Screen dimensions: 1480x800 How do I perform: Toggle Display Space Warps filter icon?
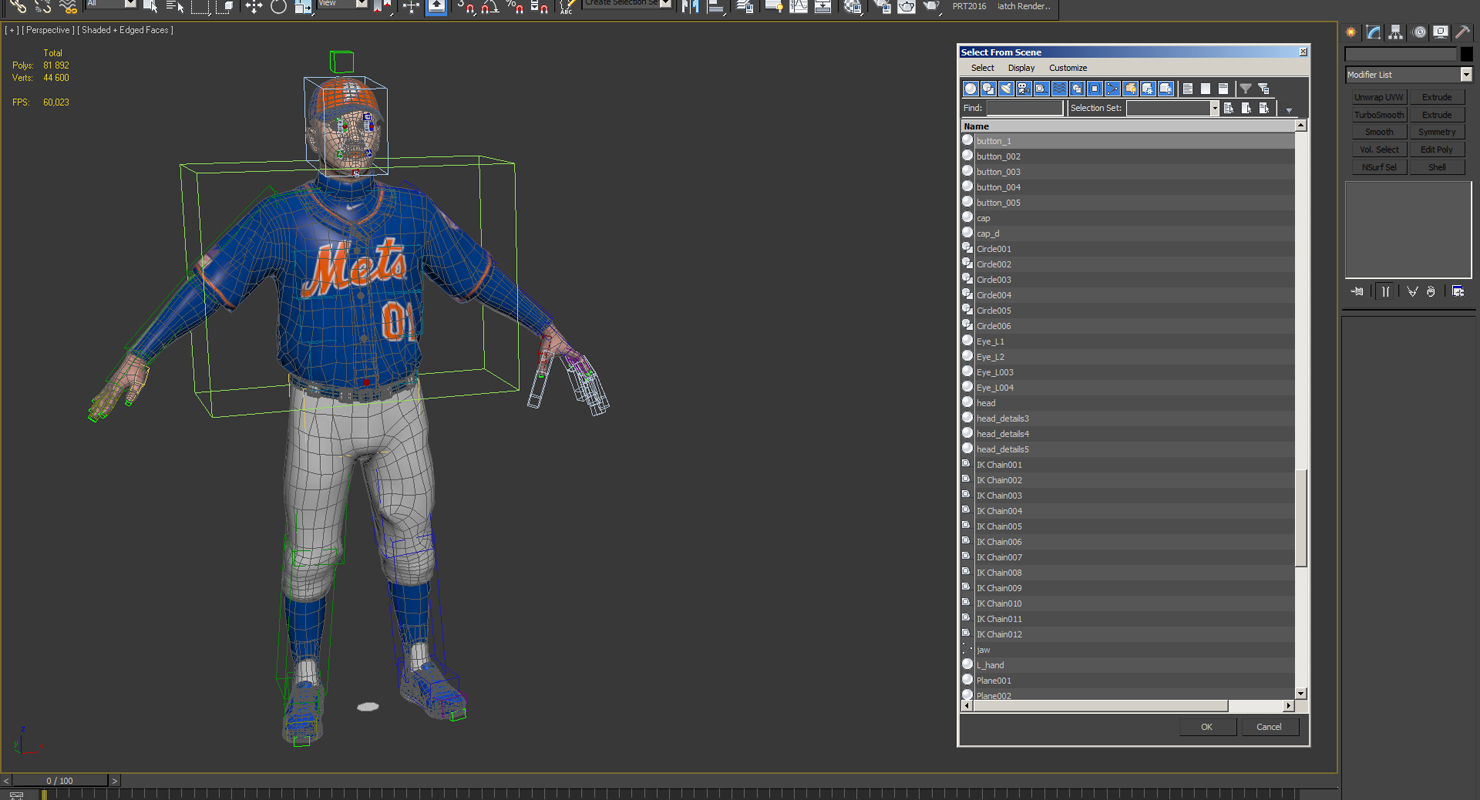click(x=1059, y=89)
